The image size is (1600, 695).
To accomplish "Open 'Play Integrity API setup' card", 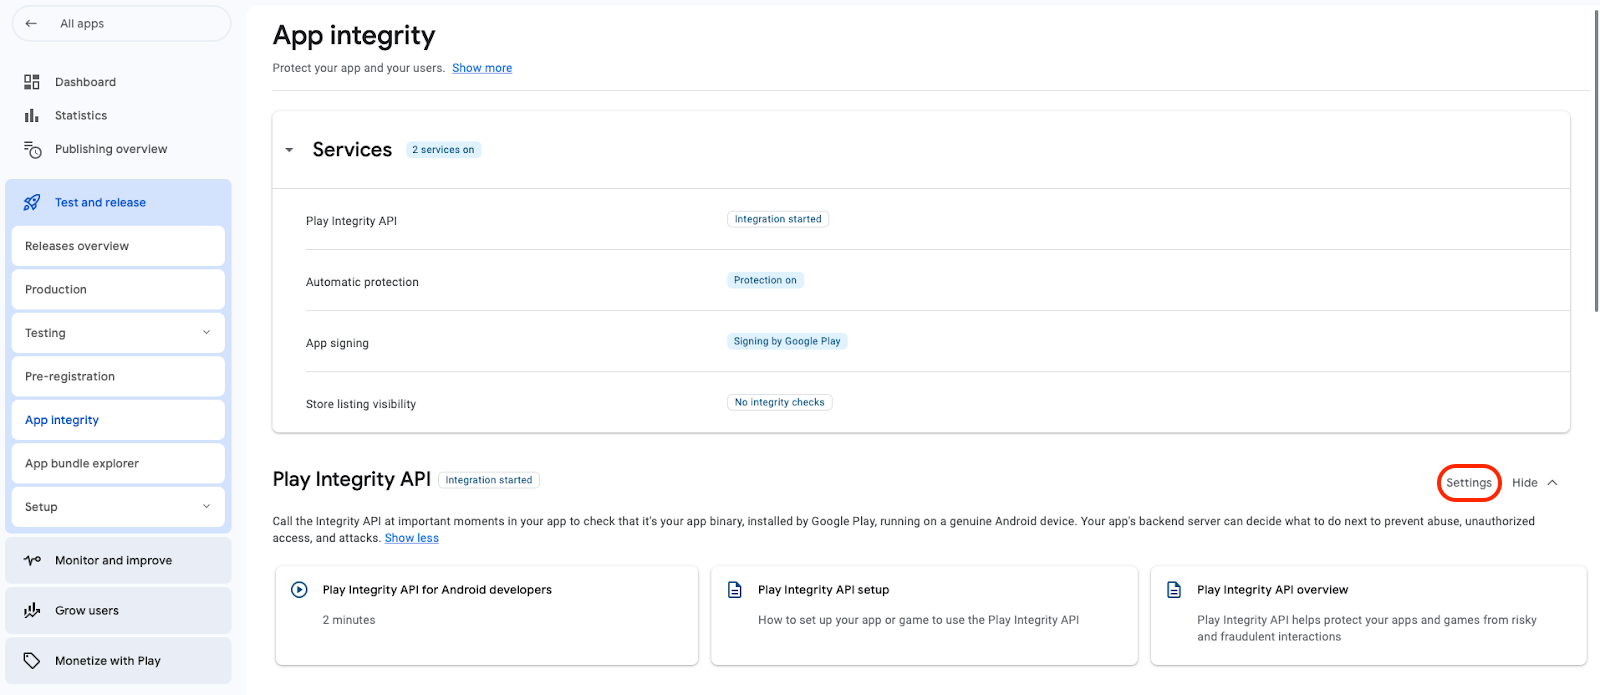I will coord(924,615).
